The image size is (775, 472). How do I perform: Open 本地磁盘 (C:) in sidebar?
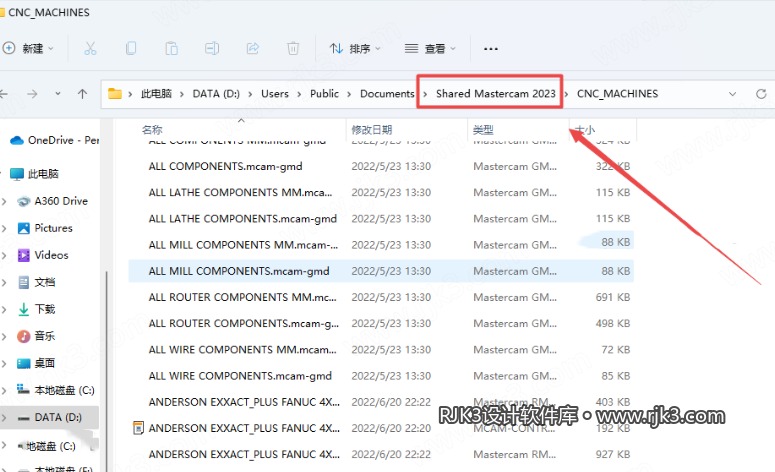tap(55, 390)
